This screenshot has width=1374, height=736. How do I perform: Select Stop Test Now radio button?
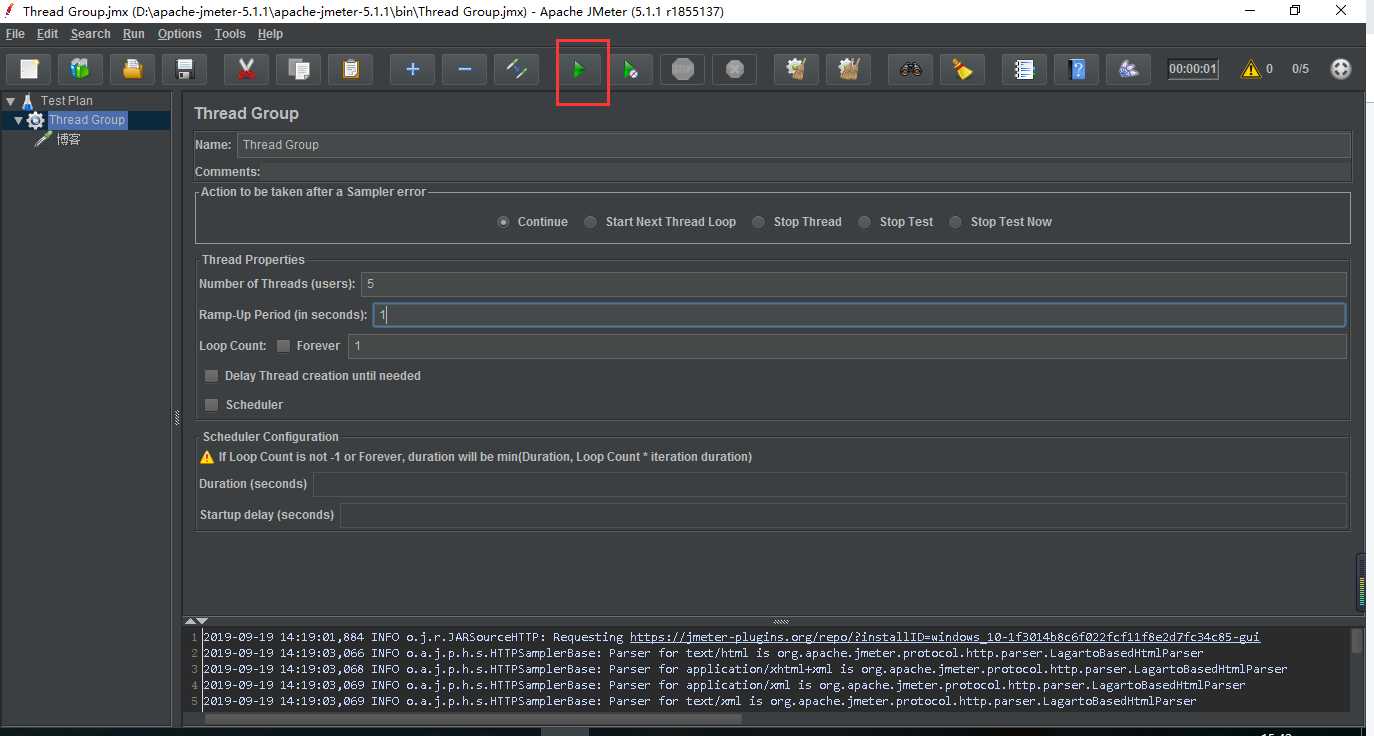tap(956, 222)
